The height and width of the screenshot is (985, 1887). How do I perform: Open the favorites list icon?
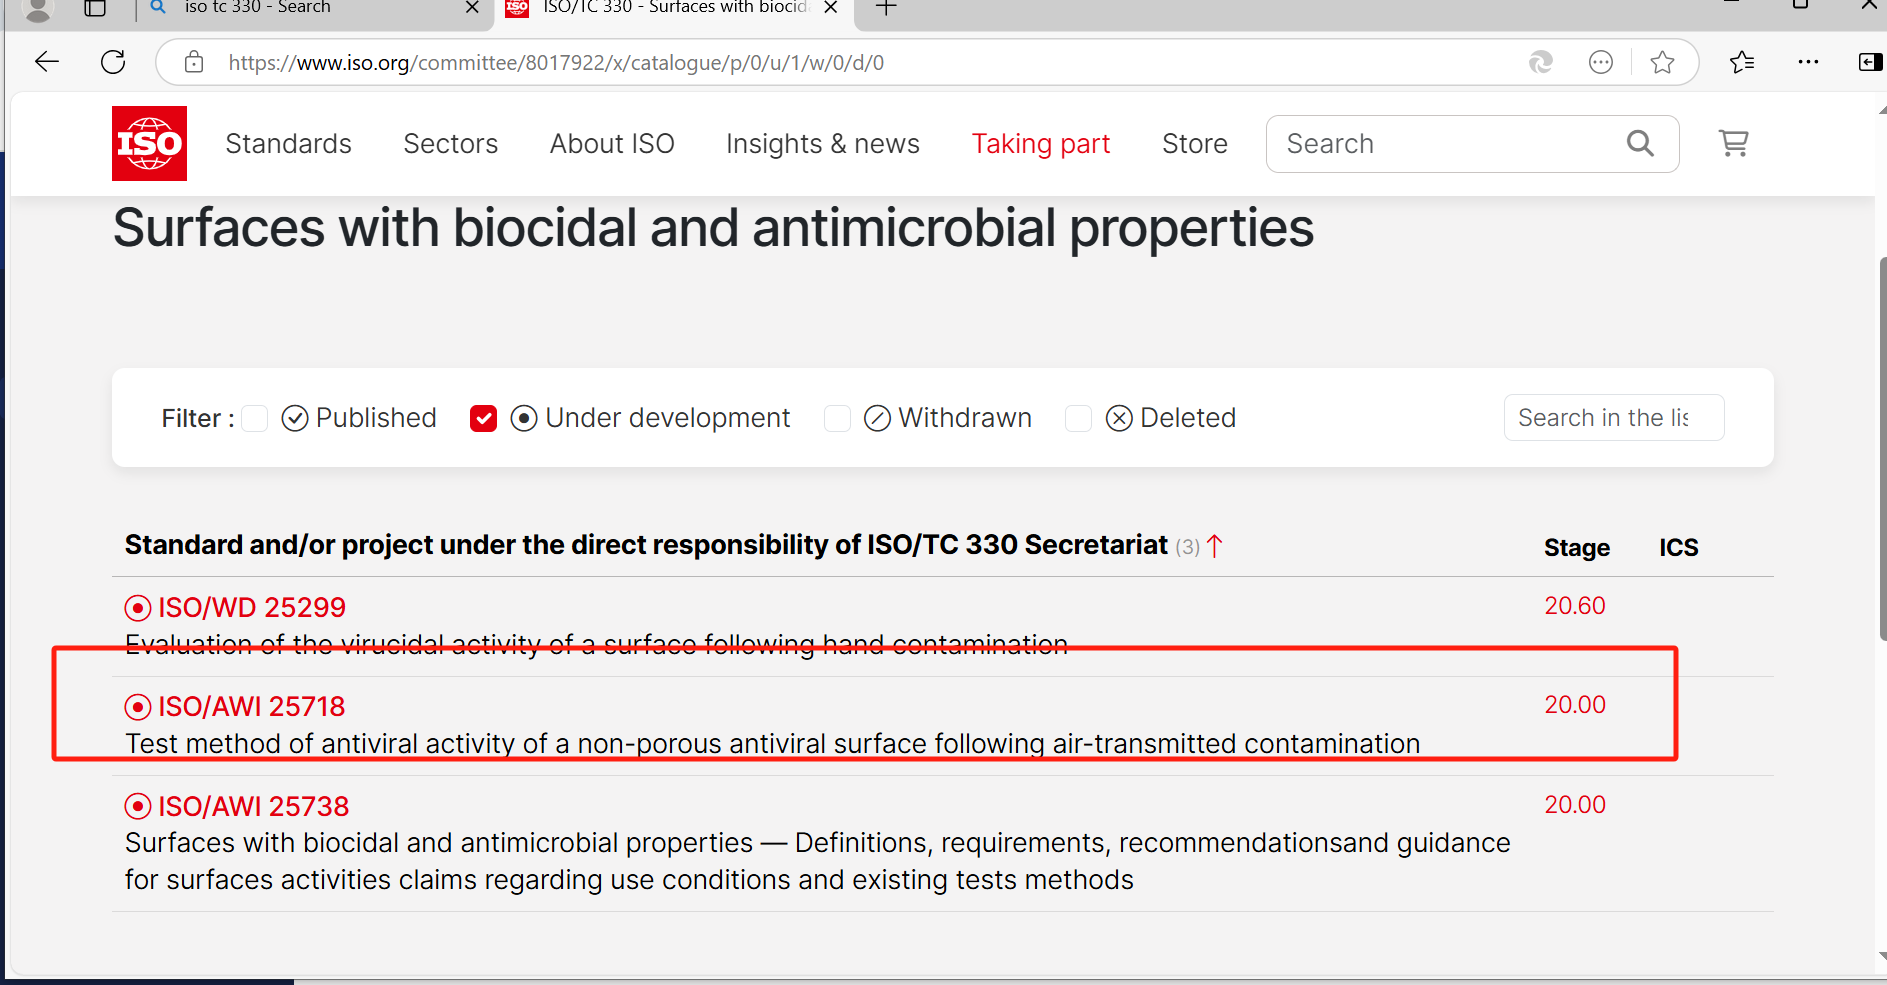pos(1742,62)
